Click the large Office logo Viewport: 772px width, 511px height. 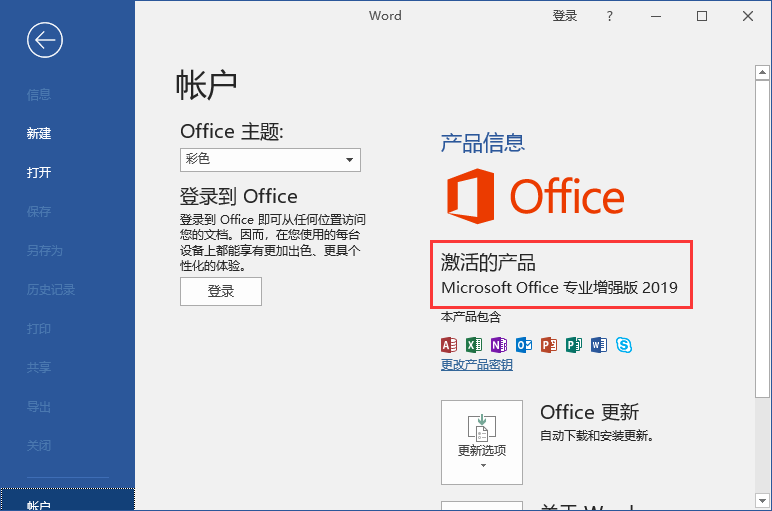click(x=535, y=196)
